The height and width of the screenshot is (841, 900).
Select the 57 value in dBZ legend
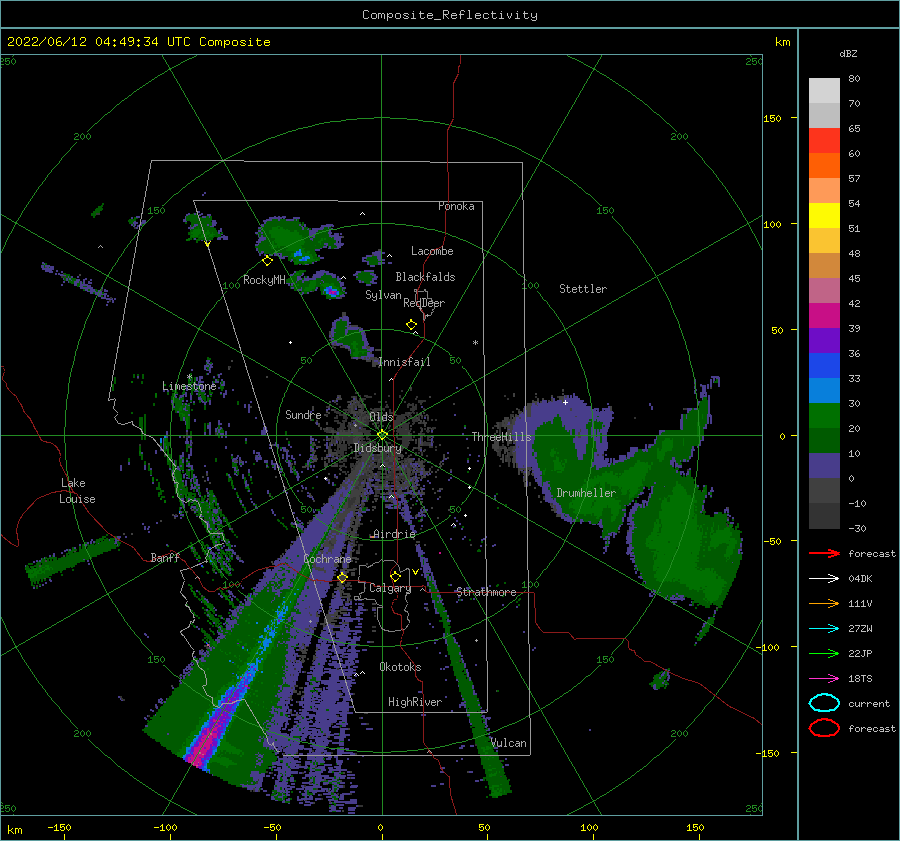click(x=854, y=179)
